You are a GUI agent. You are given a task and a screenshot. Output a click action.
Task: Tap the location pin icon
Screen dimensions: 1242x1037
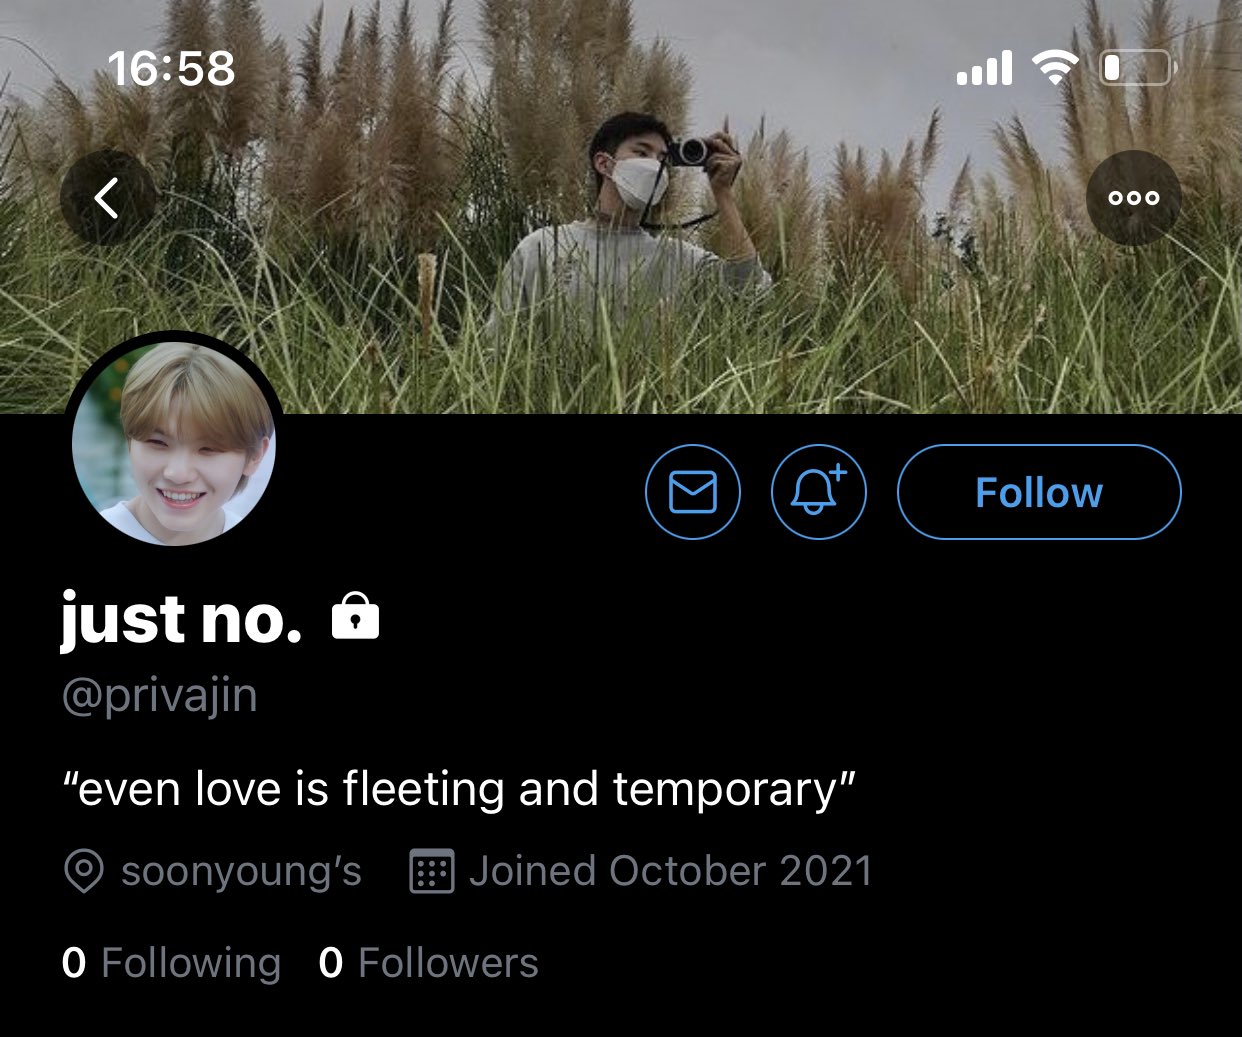coord(84,872)
